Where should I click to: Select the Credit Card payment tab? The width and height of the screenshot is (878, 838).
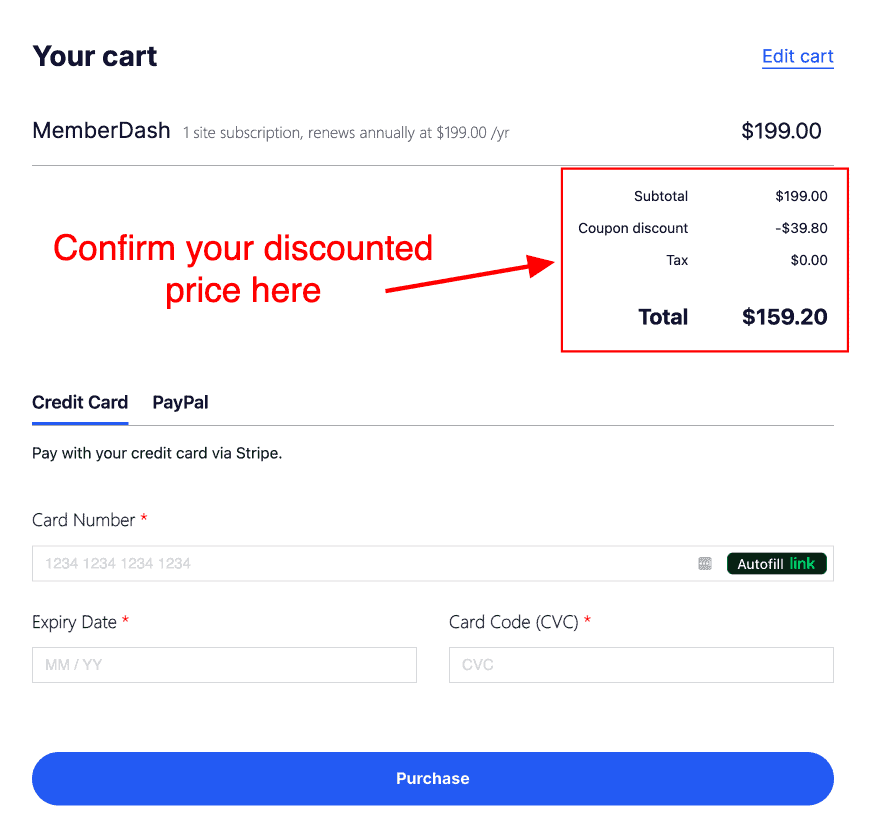[80, 402]
